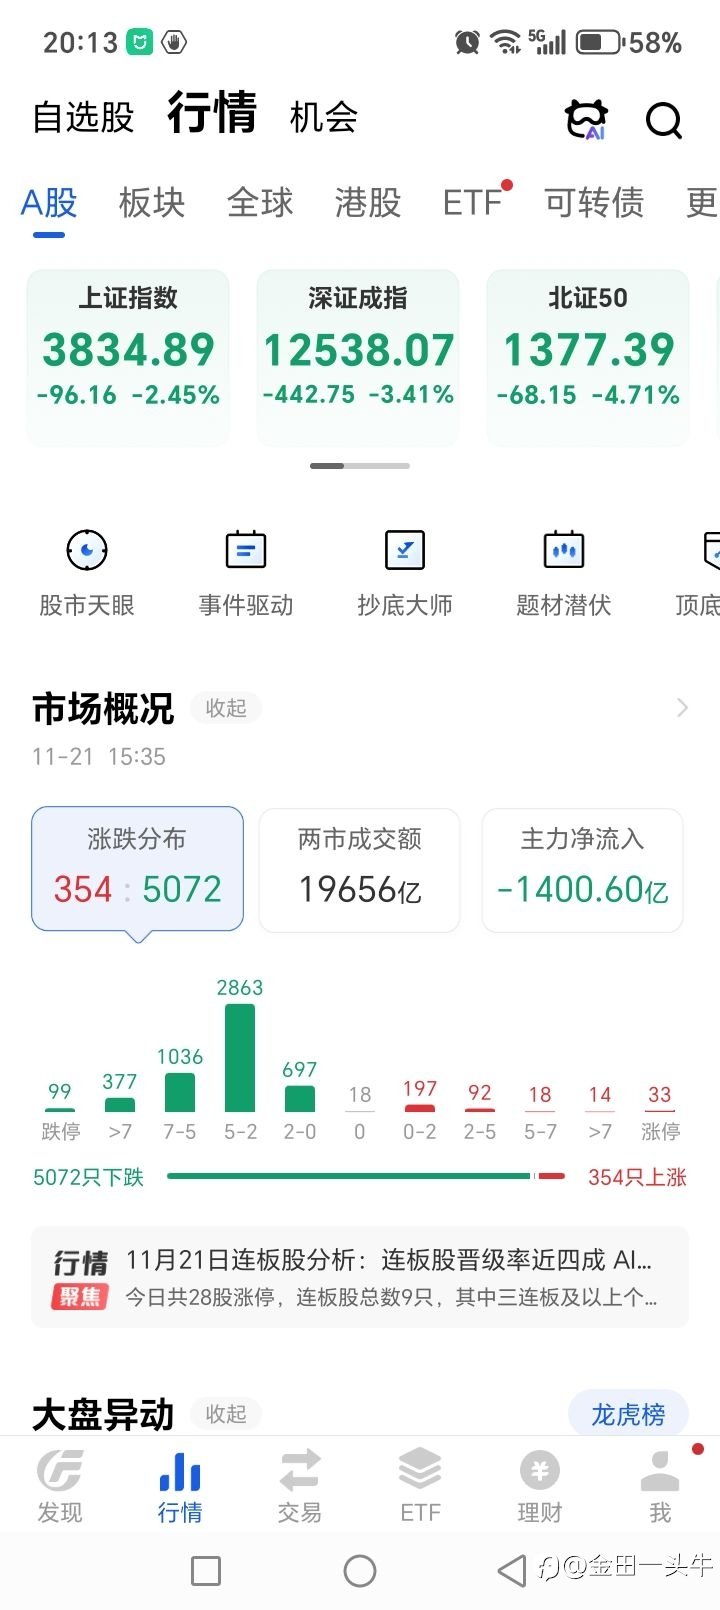Screen dimensions: 720x1610
Task: Select the 两市成交额 card
Action: [x=360, y=870]
